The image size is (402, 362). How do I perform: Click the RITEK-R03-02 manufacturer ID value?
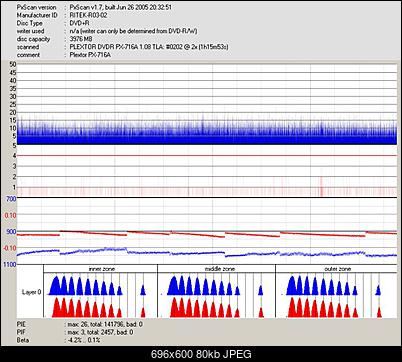pyautogui.click(x=88, y=15)
